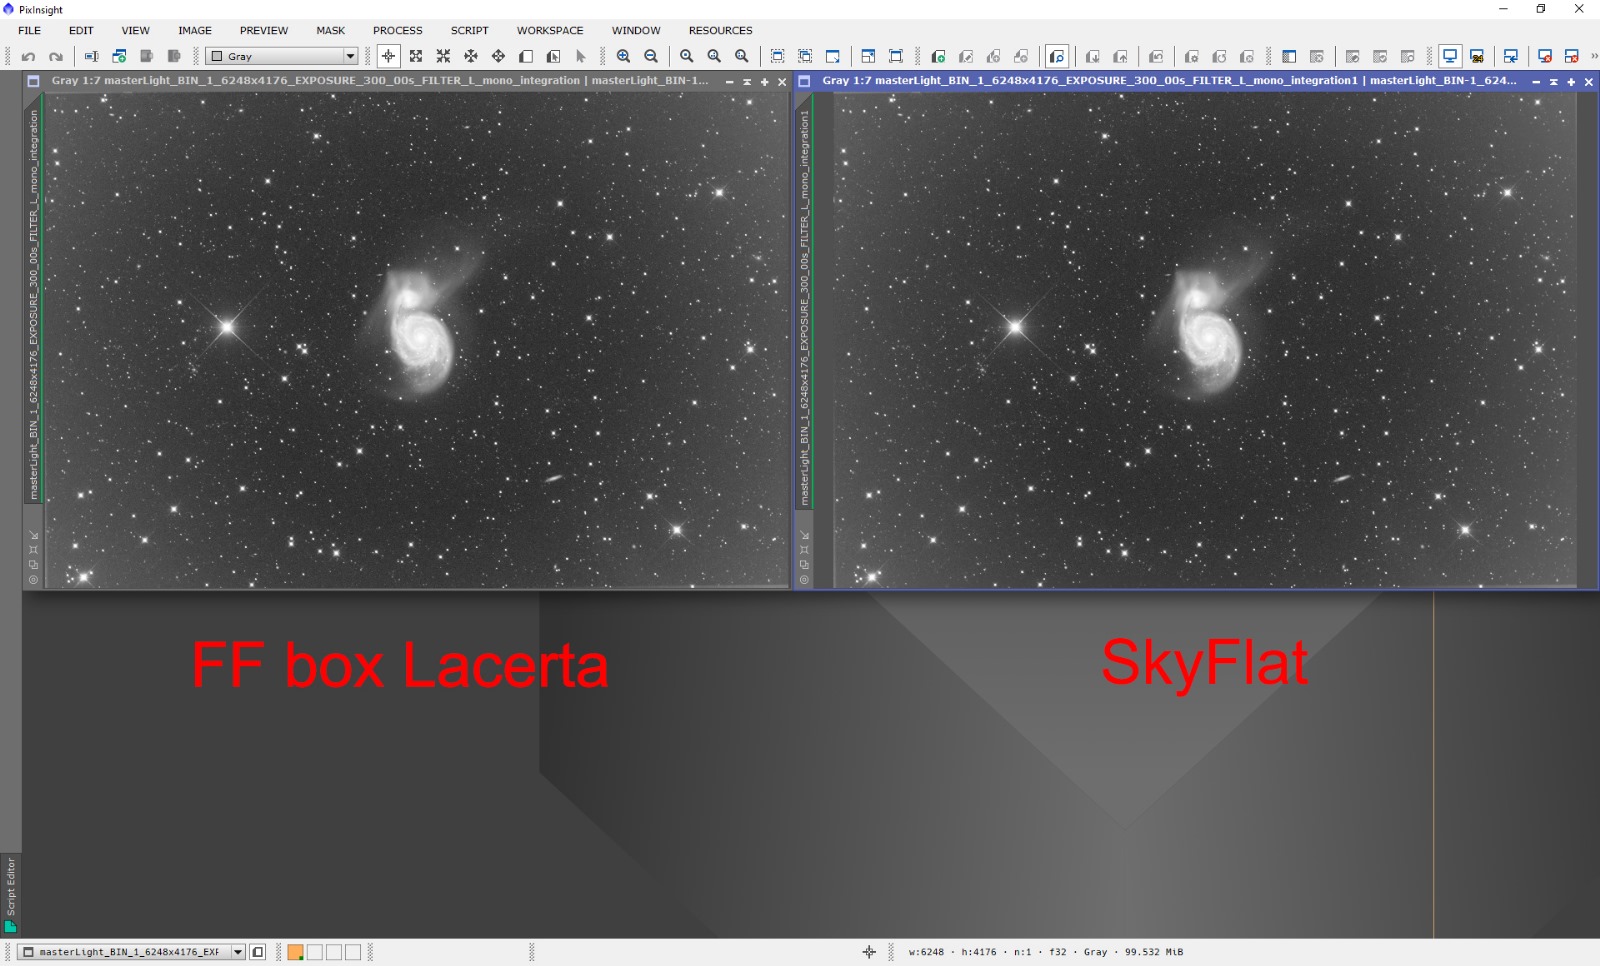Click the right image window's title icon

point(804,81)
